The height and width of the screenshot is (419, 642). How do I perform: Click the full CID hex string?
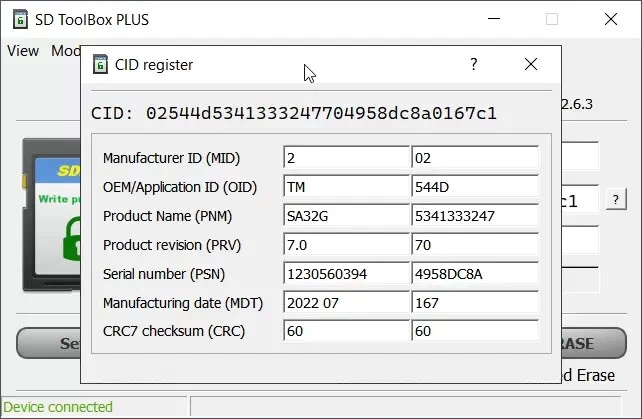[x=321, y=112]
